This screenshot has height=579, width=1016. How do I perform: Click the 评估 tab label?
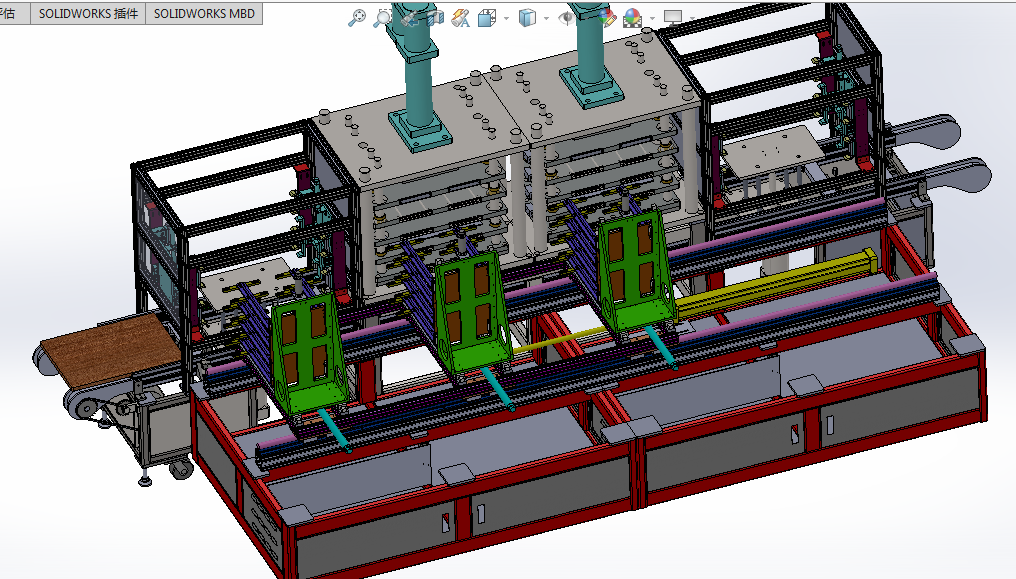click(10, 14)
